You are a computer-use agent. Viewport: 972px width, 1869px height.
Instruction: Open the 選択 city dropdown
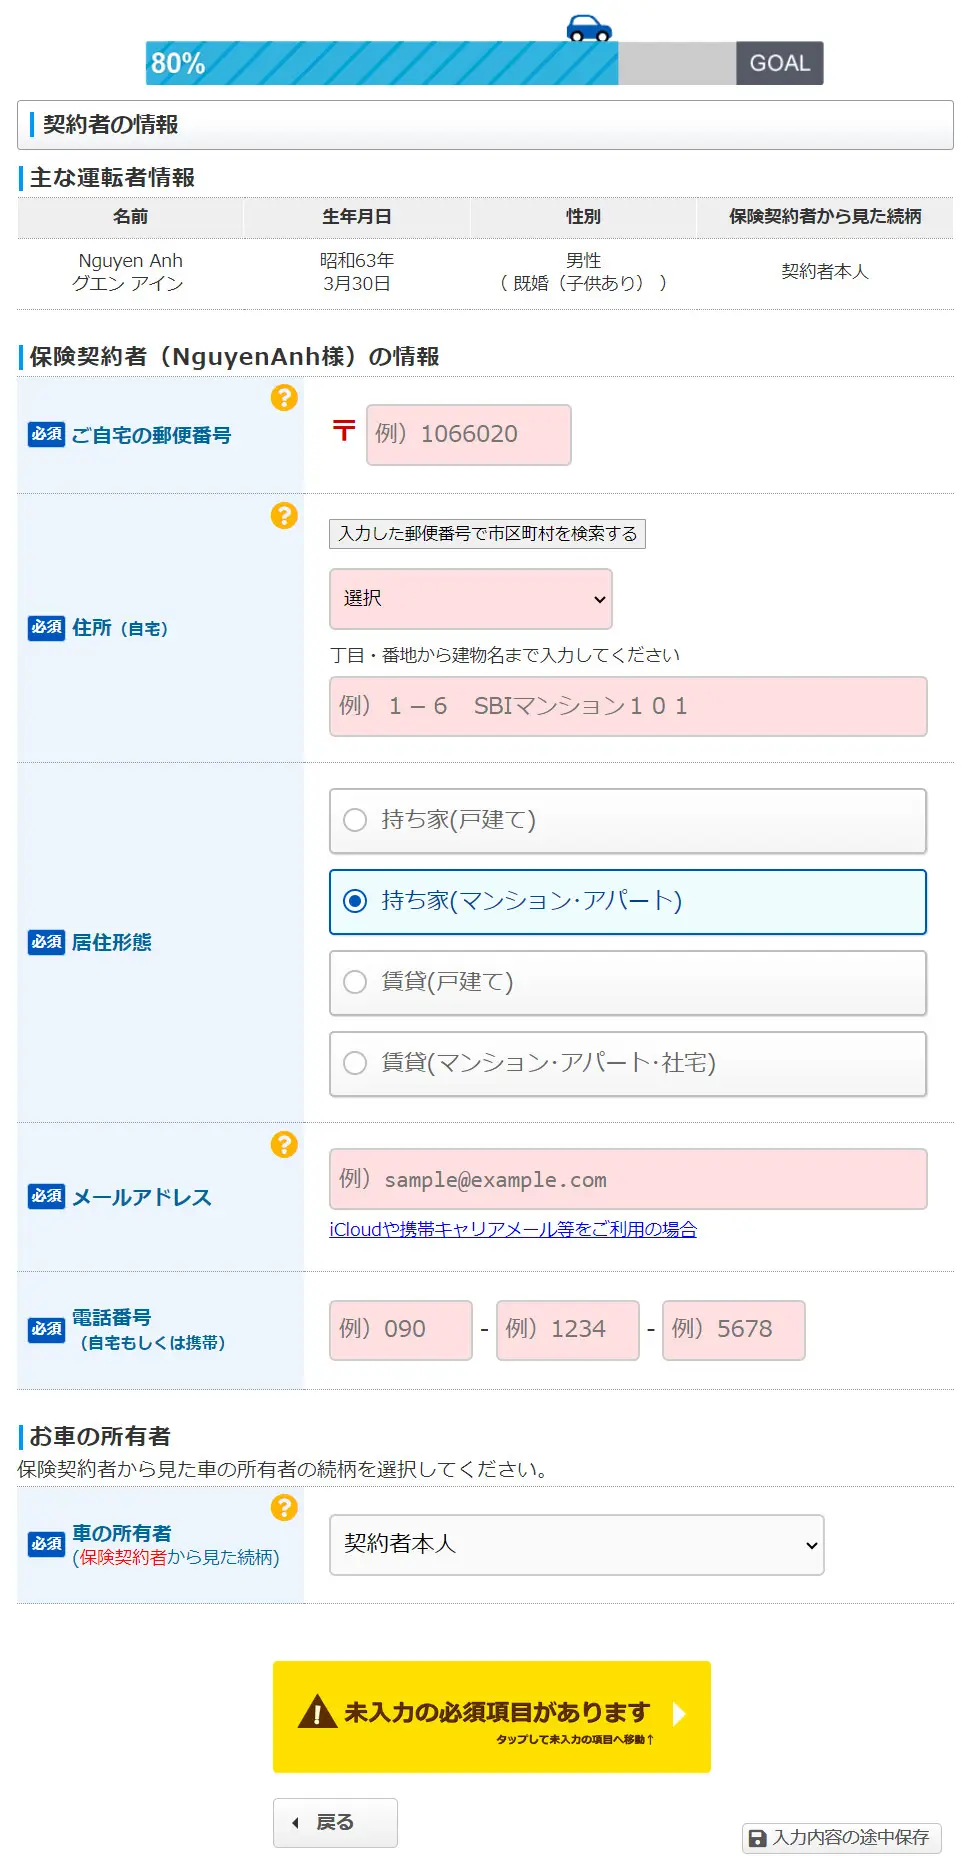[470, 599]
